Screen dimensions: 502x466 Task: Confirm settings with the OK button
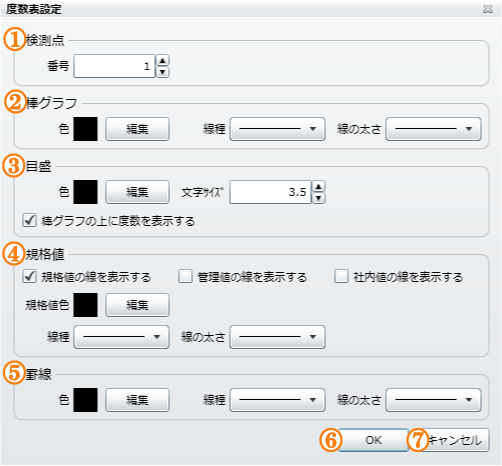(374, 440)
